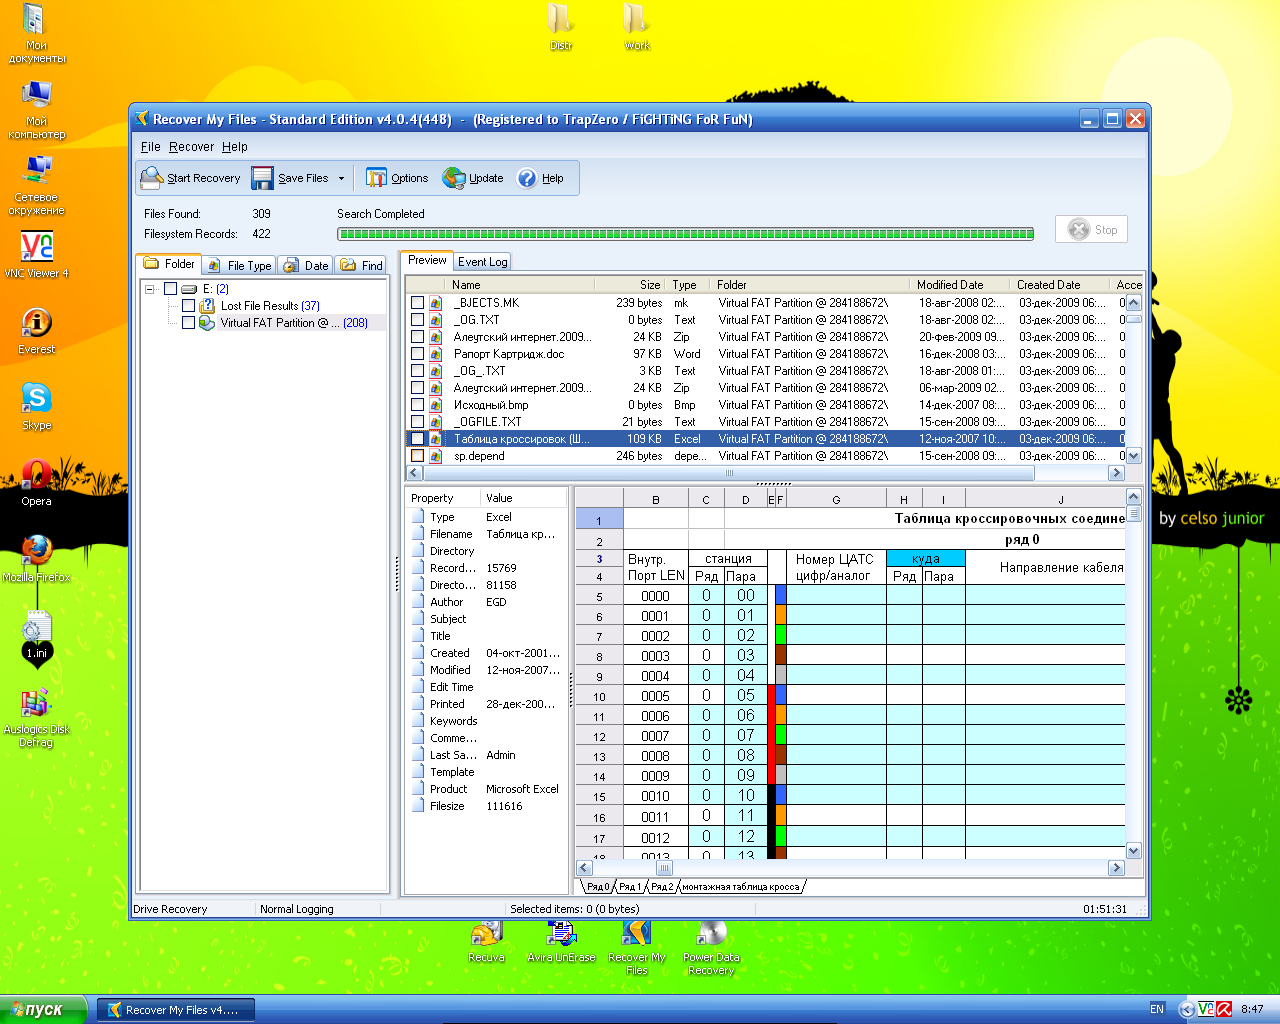The image size is (1280, 1024).
Task: Click the Save Files disk icon
Action: (262, 178)
